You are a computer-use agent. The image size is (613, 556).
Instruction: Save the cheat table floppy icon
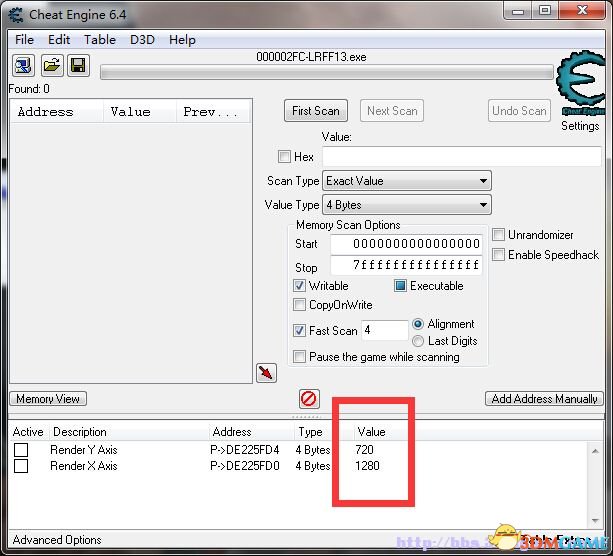pos(79,65)
